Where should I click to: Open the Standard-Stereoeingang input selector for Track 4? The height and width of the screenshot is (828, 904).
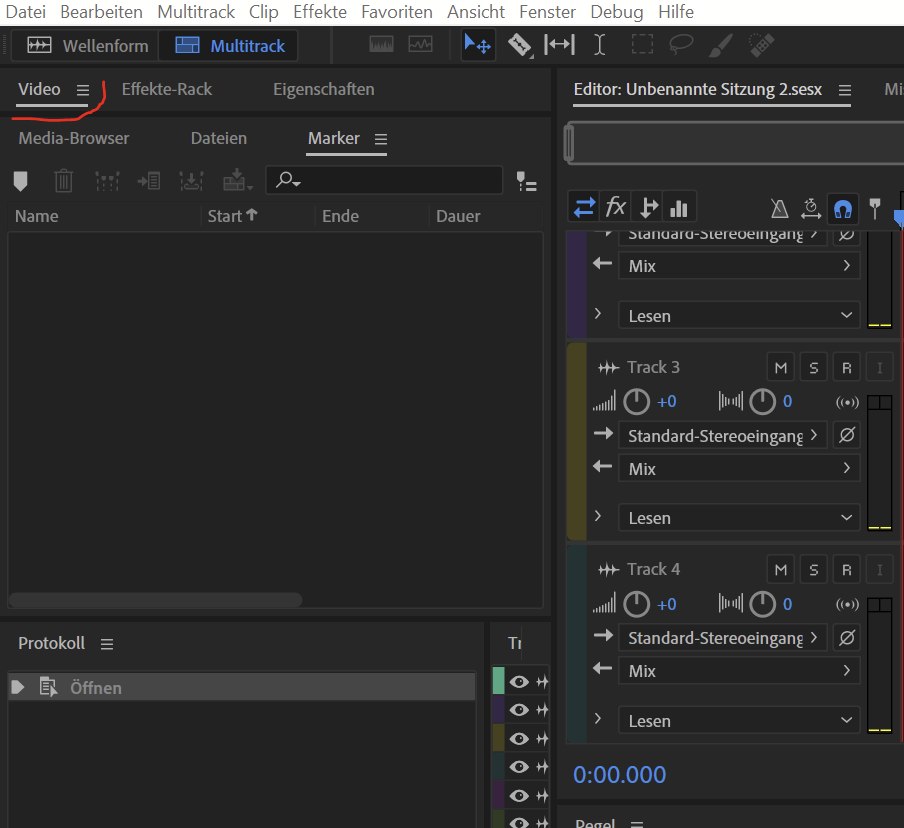(722, 637)
